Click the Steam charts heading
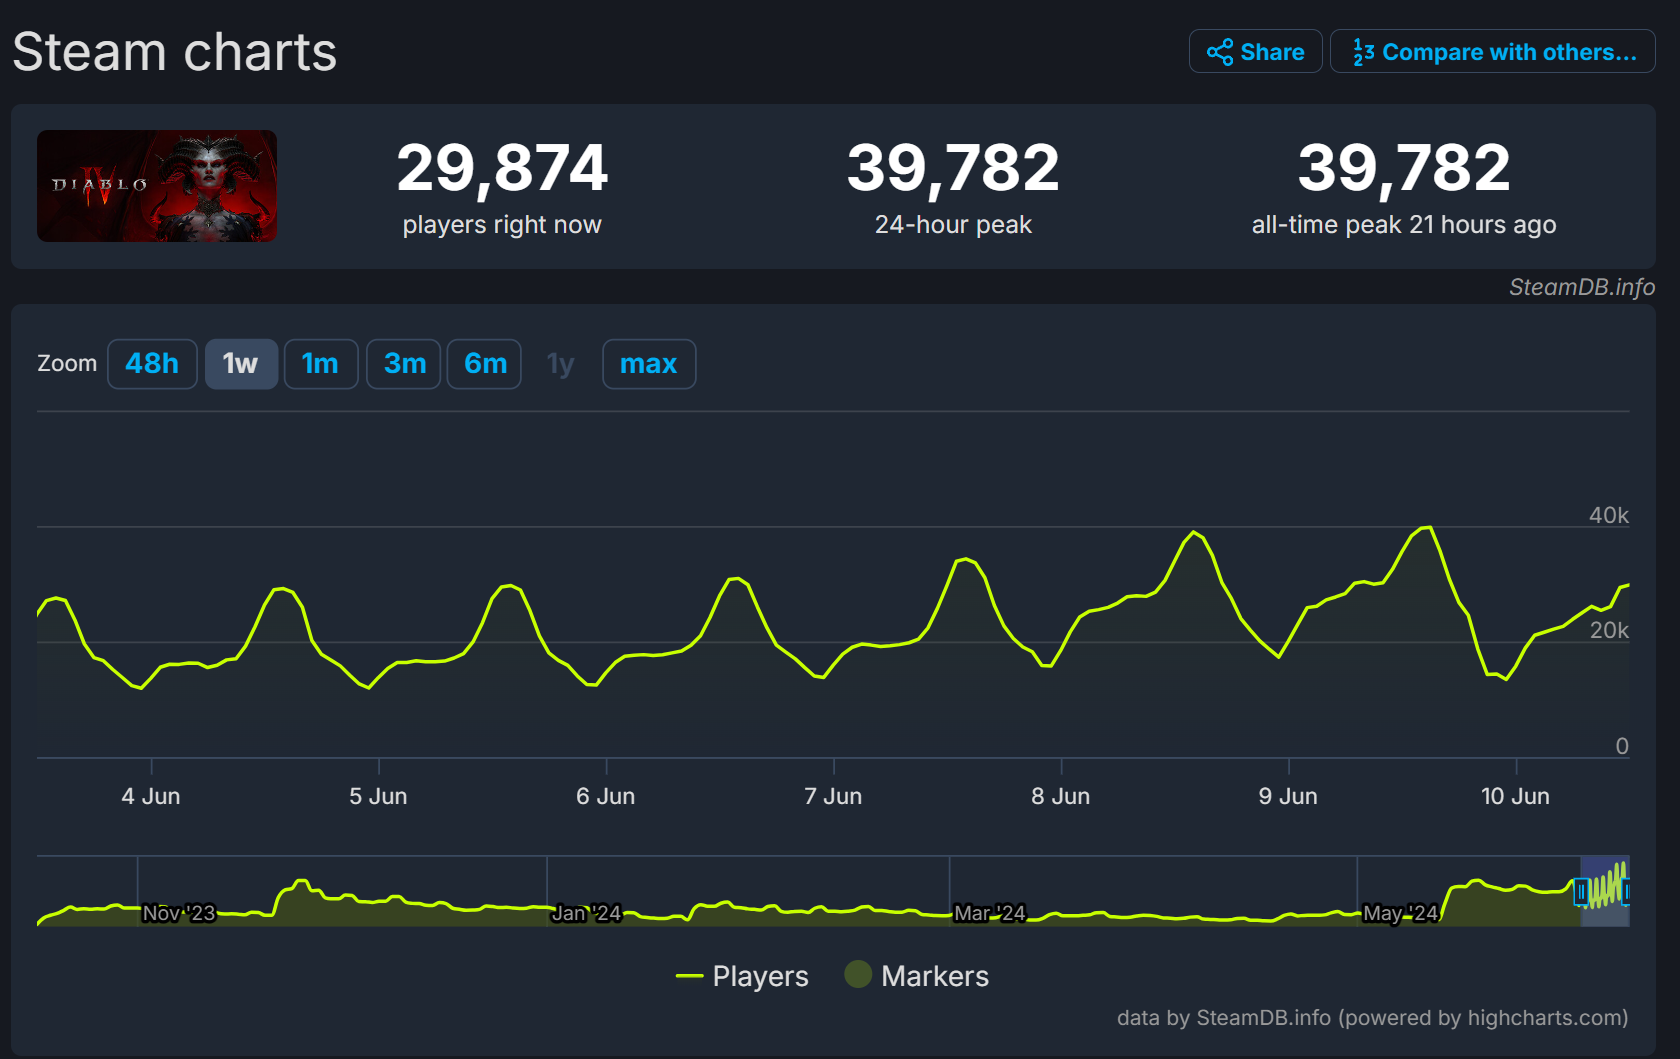 tap(175, 52)
